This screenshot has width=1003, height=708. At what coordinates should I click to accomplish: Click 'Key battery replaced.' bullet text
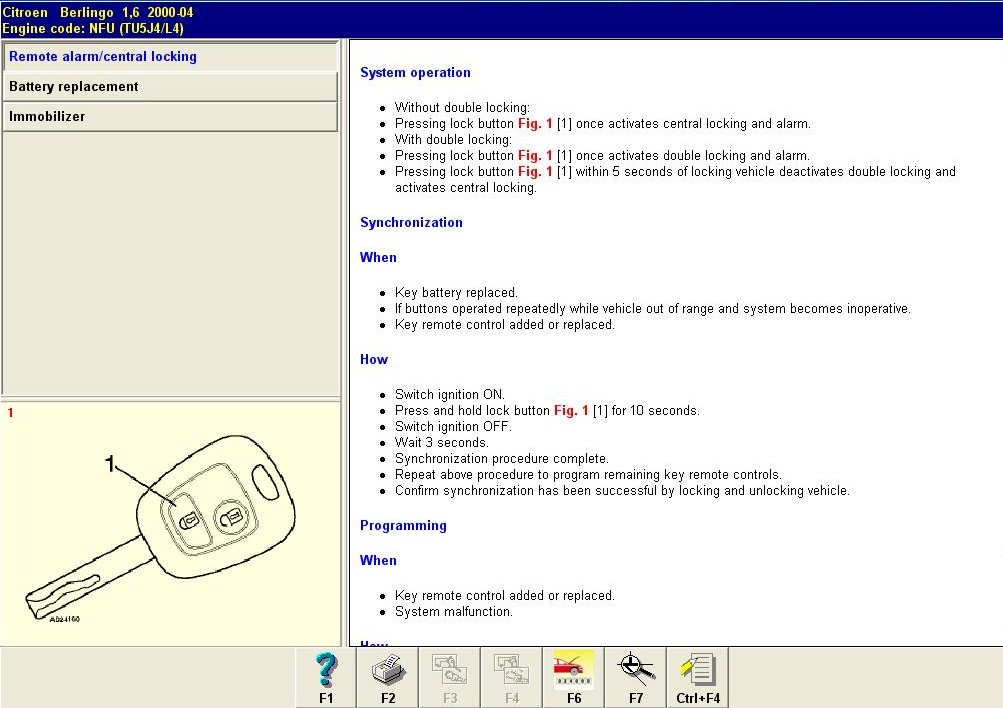(456, 293)
